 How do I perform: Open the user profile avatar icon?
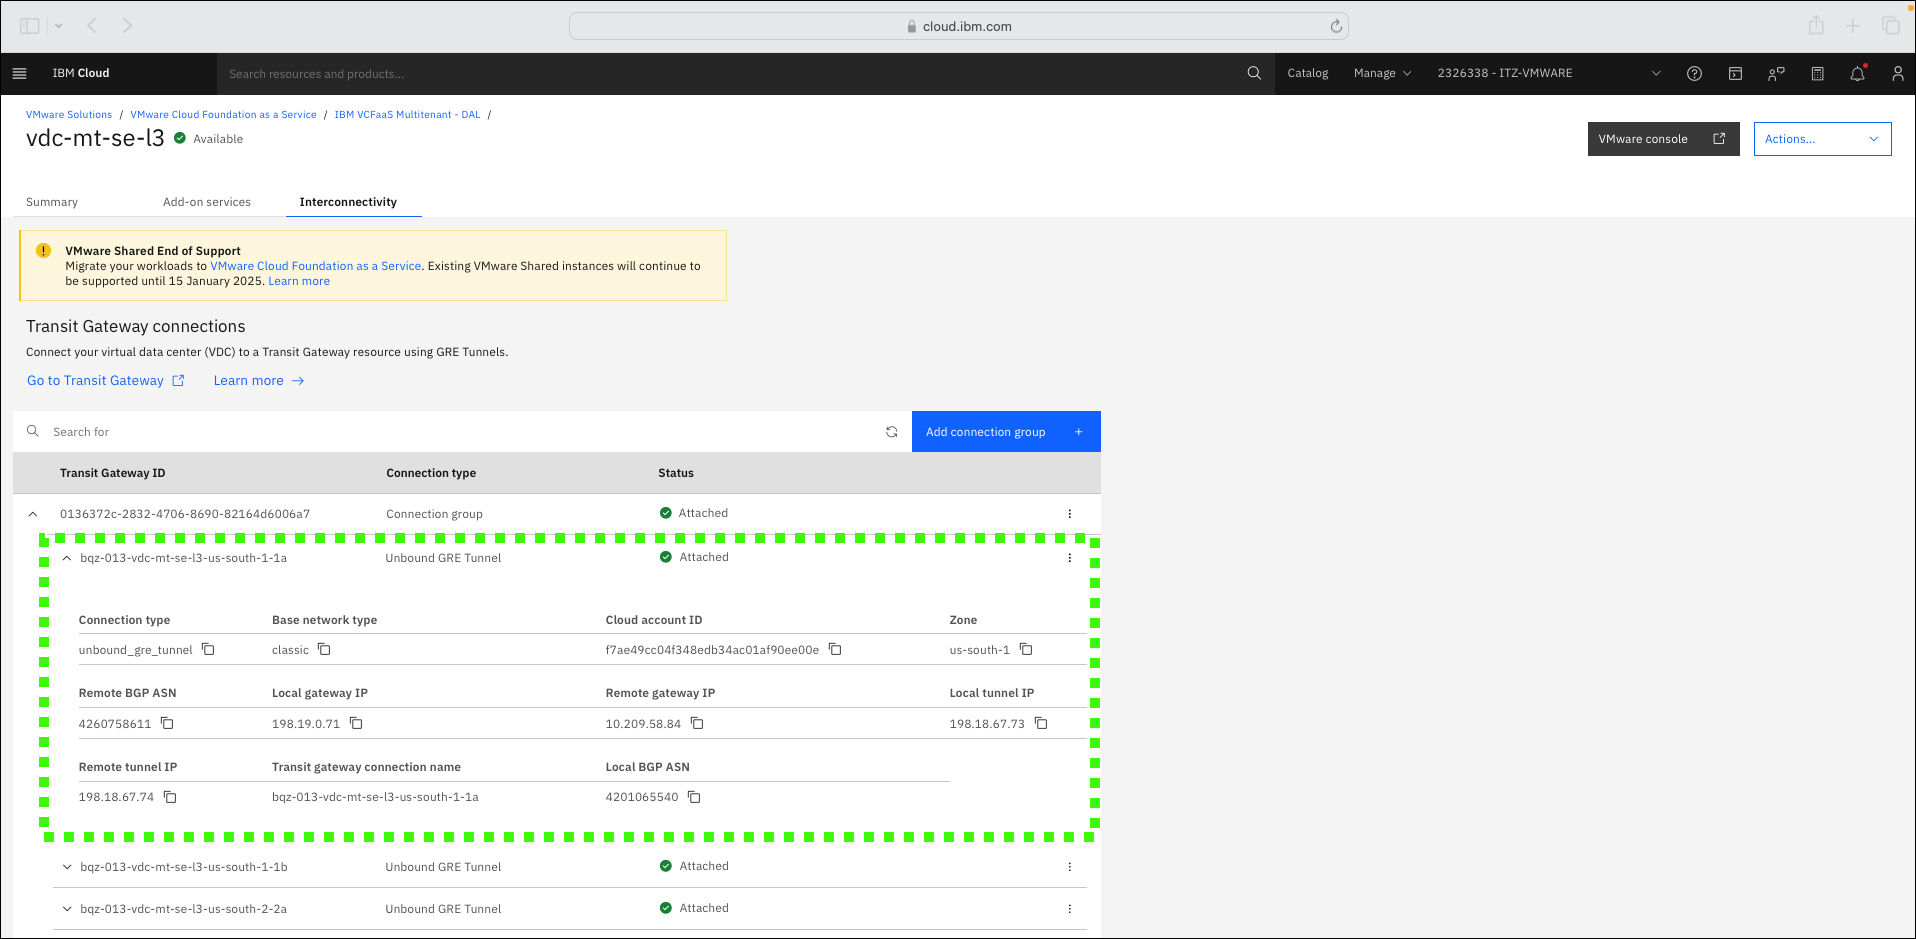(x=1897, y=73)
